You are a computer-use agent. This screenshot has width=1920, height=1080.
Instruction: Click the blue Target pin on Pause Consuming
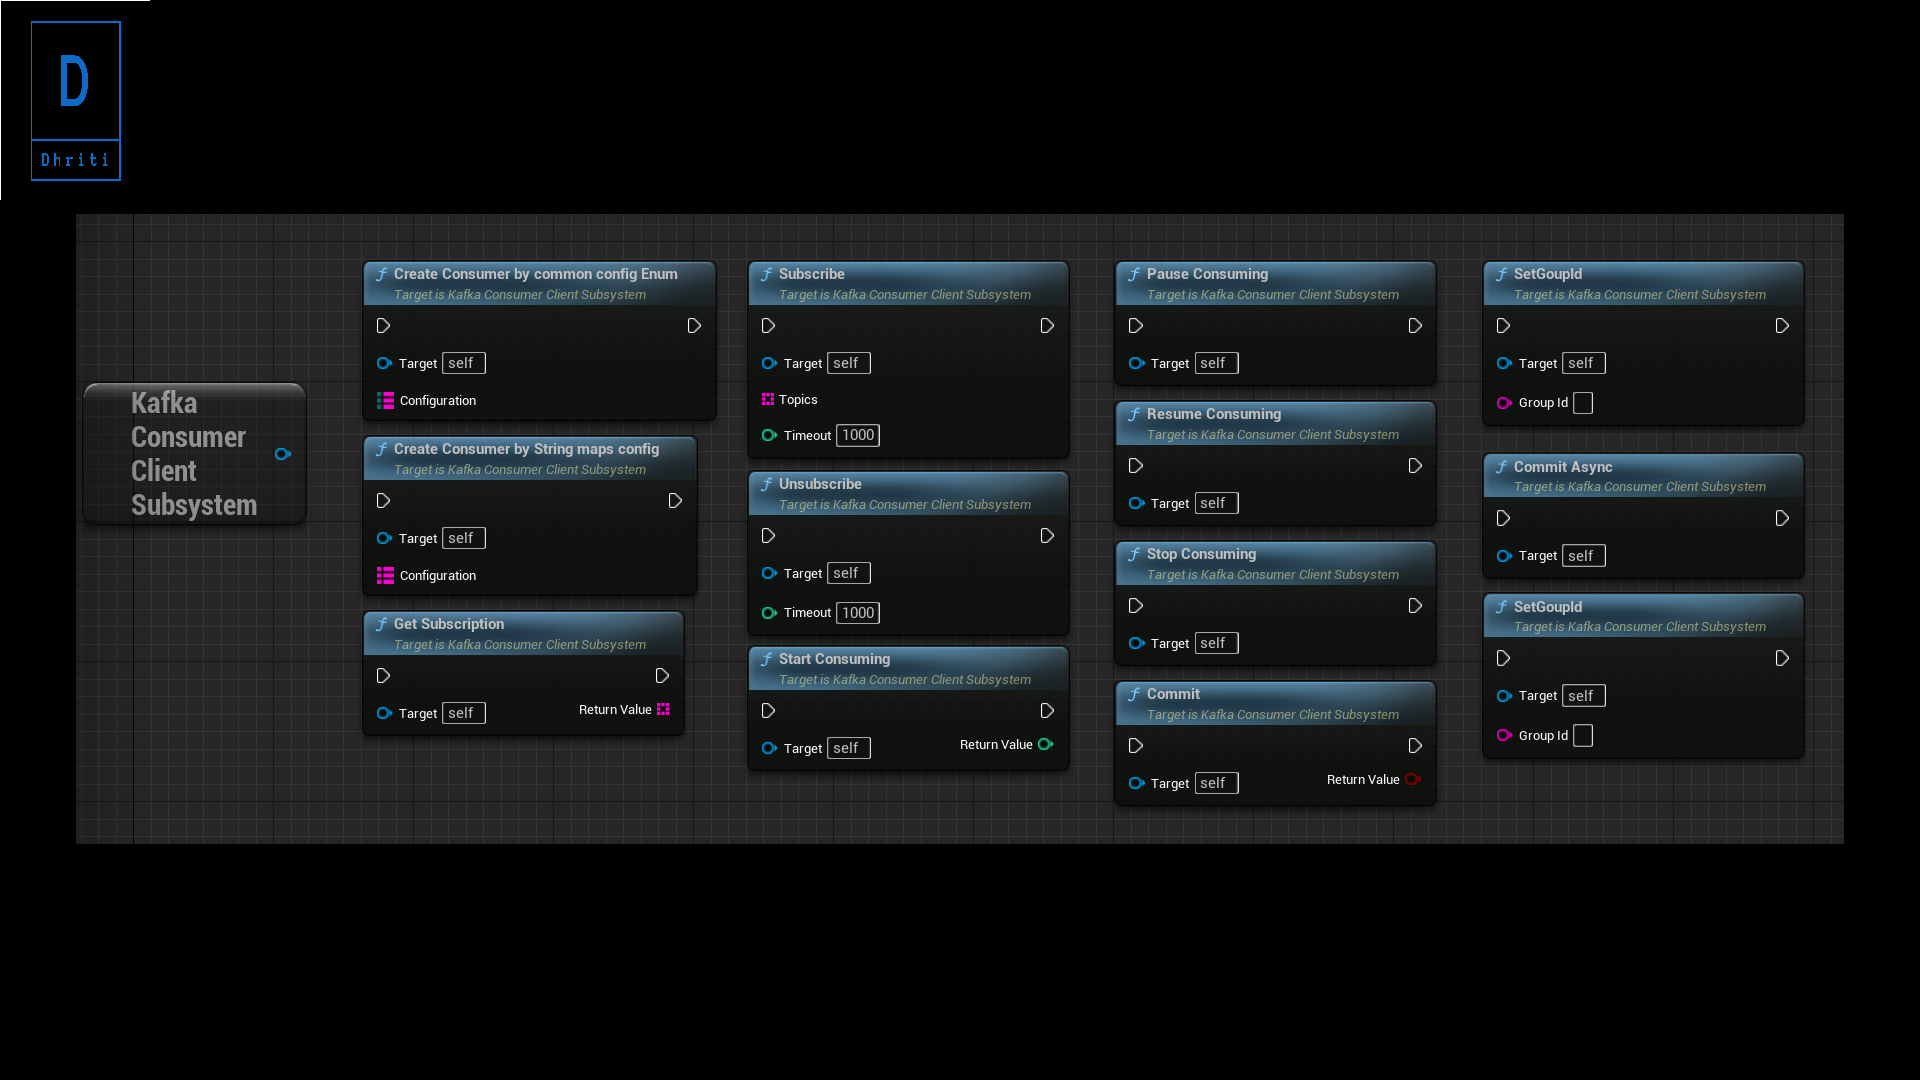(1136, 363)
